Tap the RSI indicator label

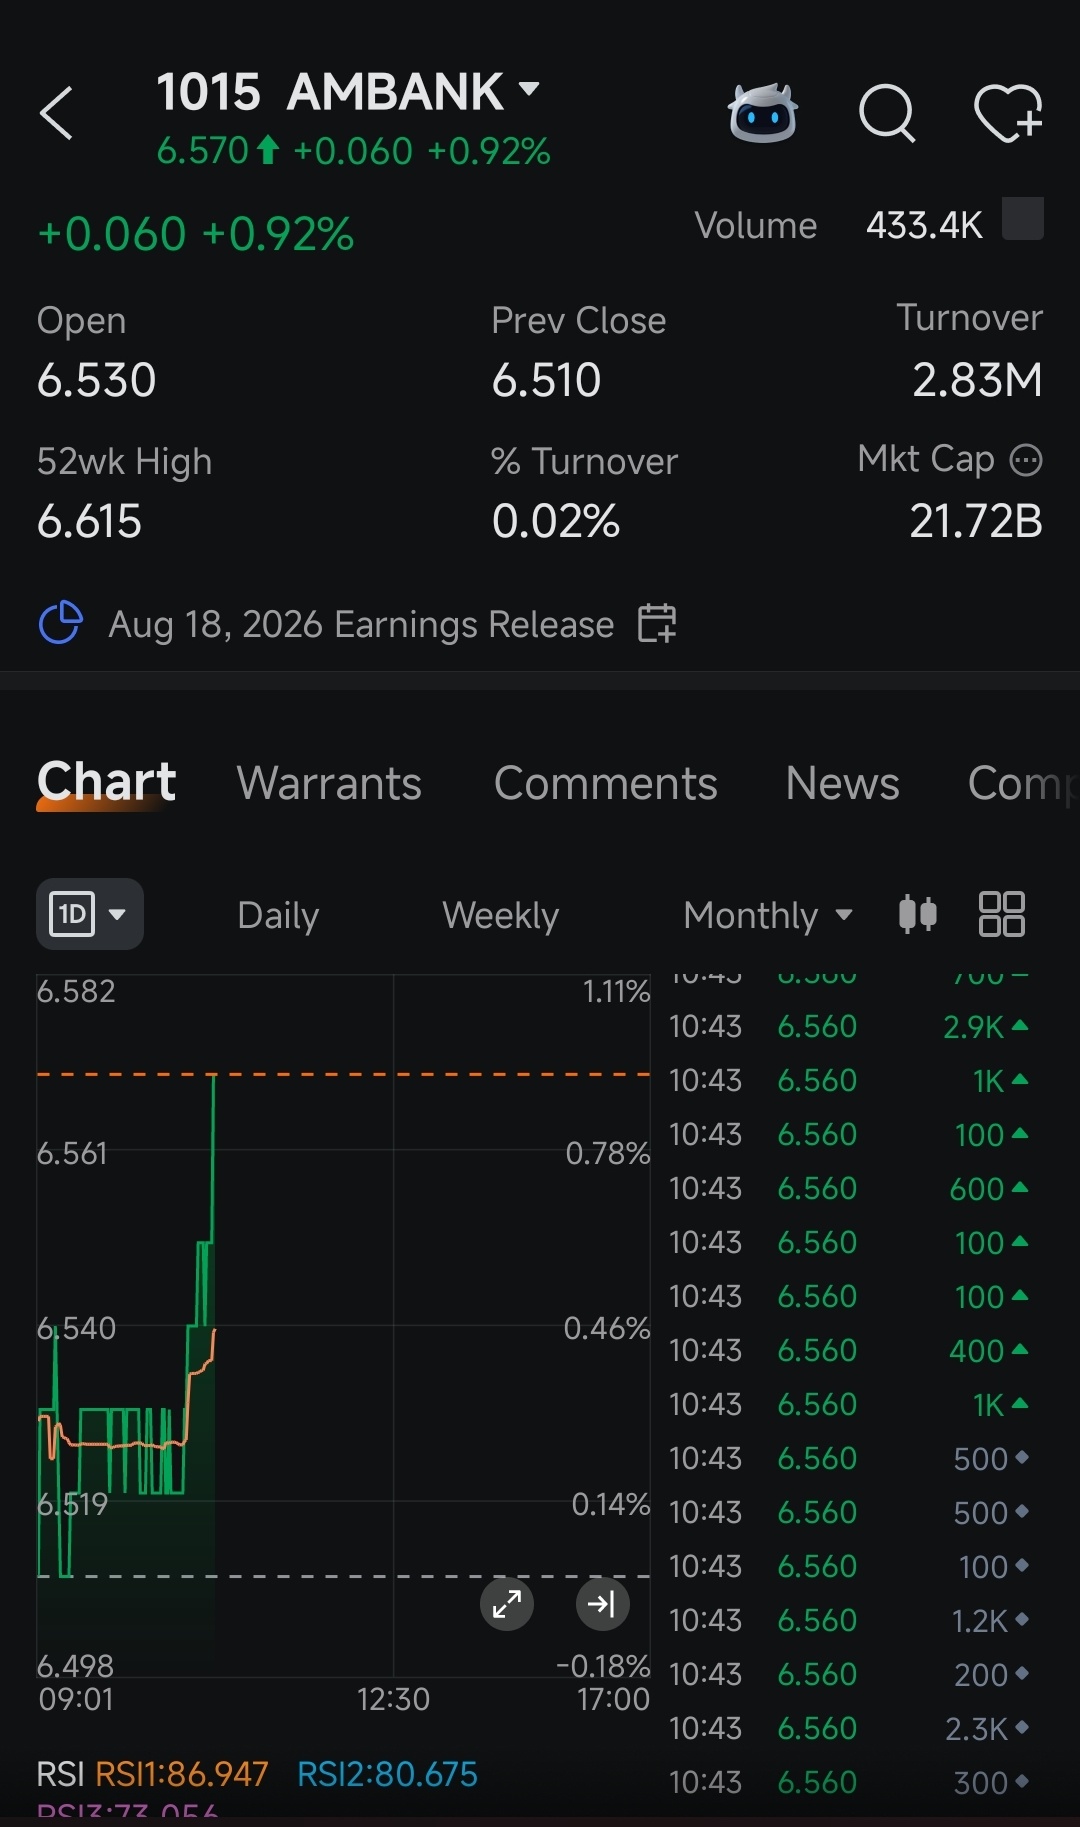tap(60, 1774)
